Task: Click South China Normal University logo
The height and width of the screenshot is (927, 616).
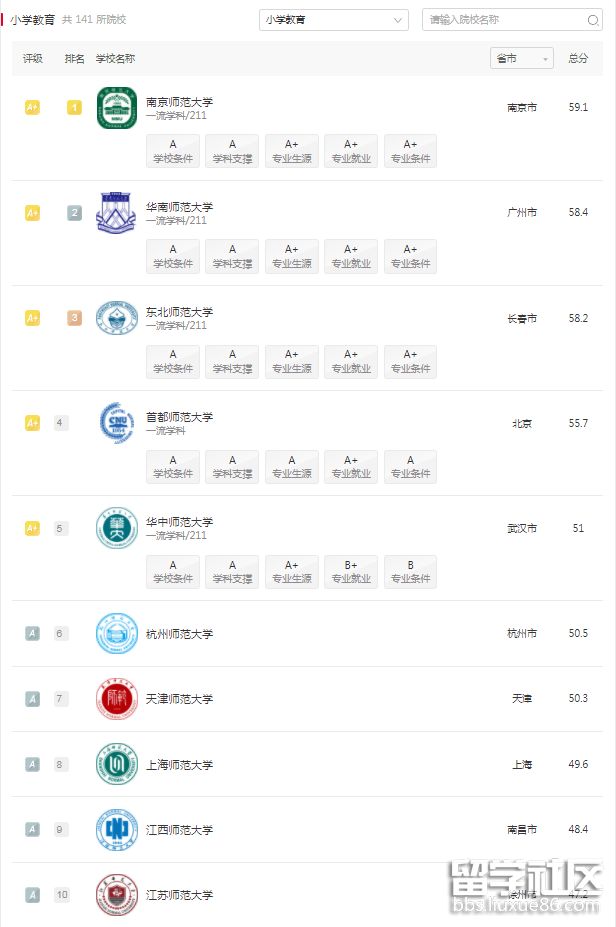Action: point(116,213)
